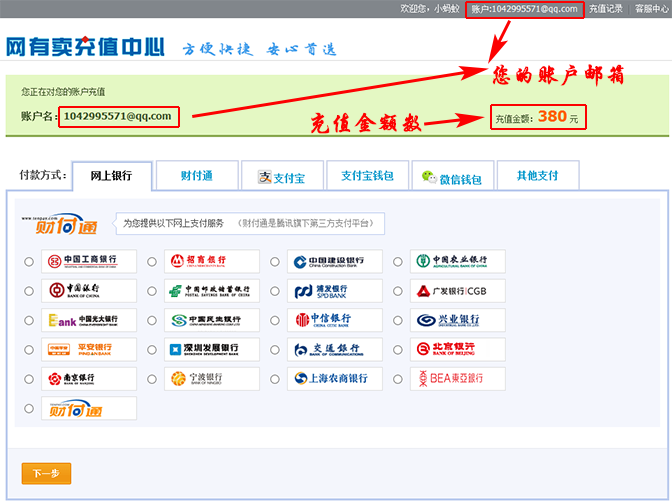Select the 平安银行 radio button
The height and width of the screenshot is (504, 672).
click(29, 350)
